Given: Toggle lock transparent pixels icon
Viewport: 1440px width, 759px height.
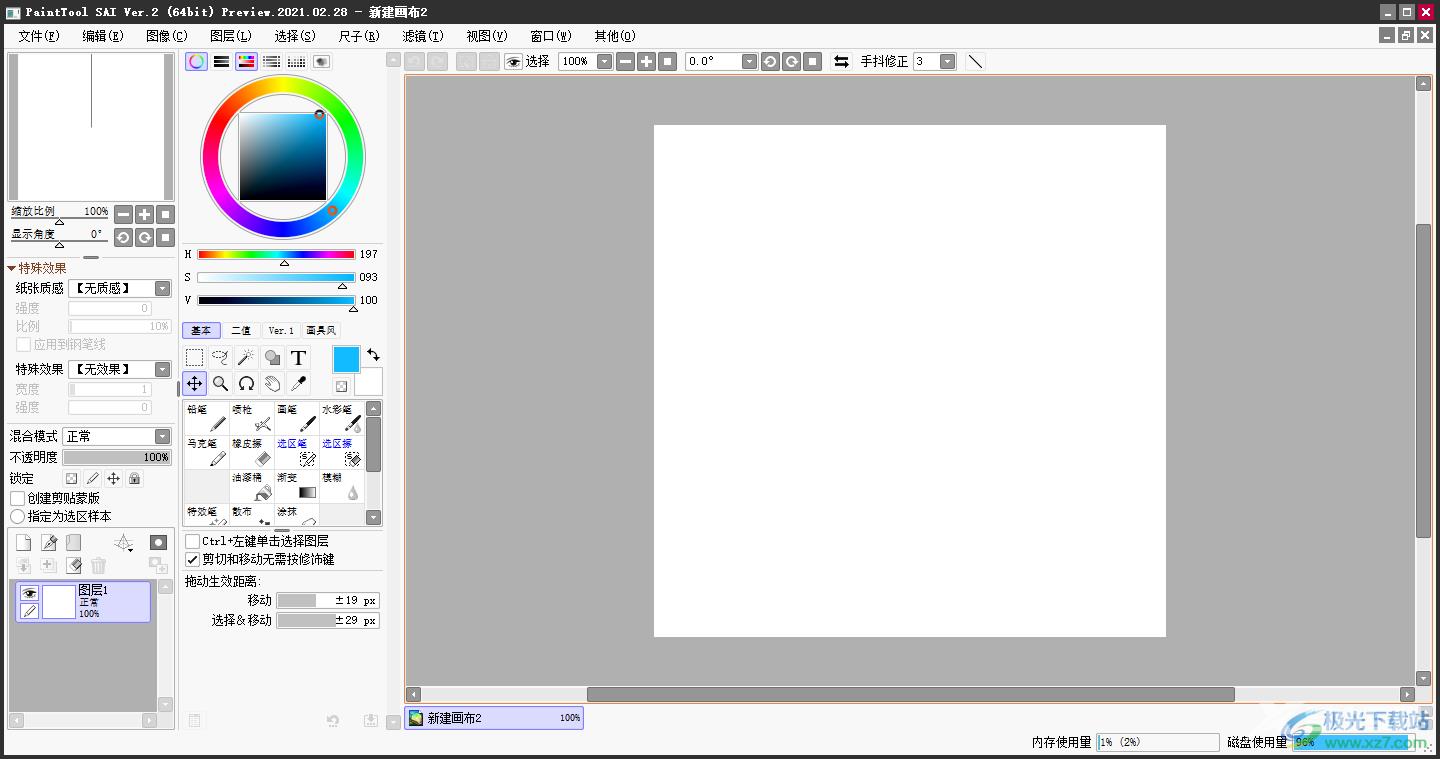Looking at the screenshot, I should coord(71,479).
